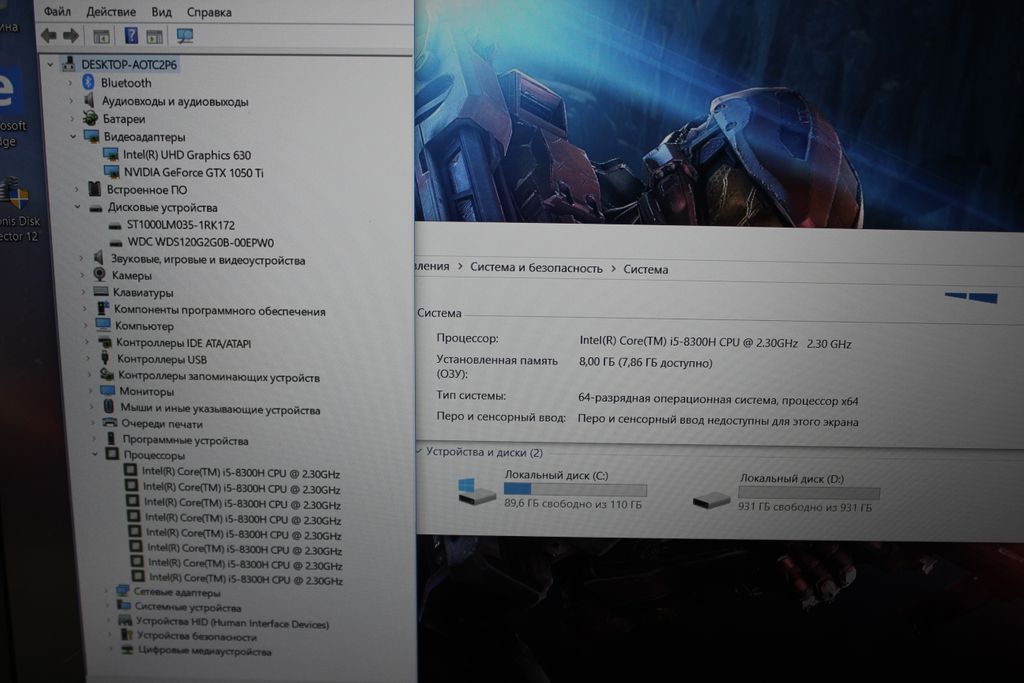Select the Батареи battery icon
The image size is (1024, 683).
(90, 118)
